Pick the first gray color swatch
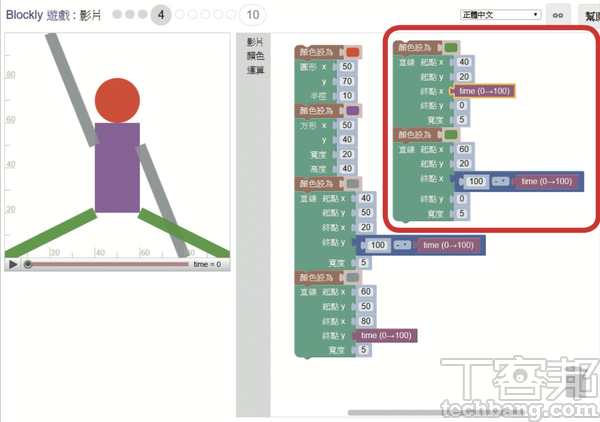Viewport: 600px width, 422px height. coord(352,184)
